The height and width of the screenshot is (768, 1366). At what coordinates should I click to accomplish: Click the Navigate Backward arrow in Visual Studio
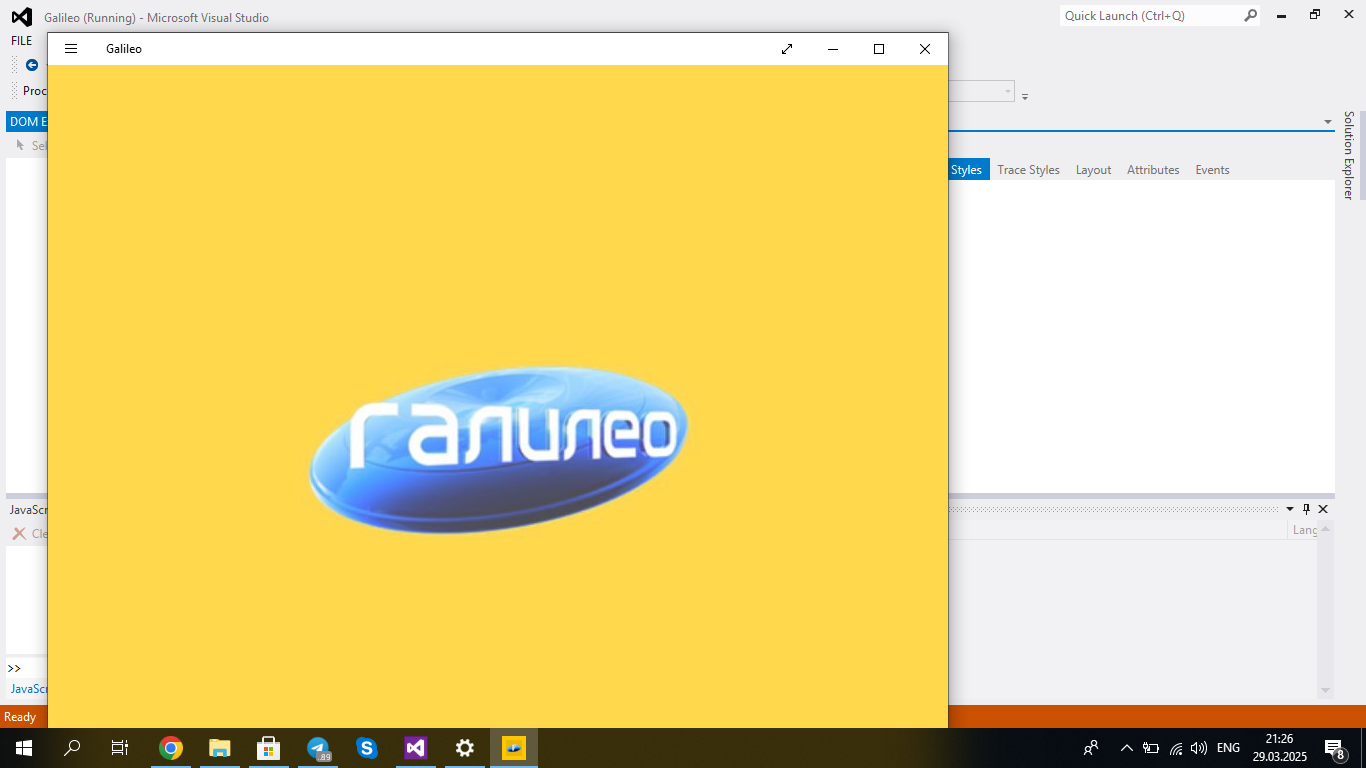point(32,65)
